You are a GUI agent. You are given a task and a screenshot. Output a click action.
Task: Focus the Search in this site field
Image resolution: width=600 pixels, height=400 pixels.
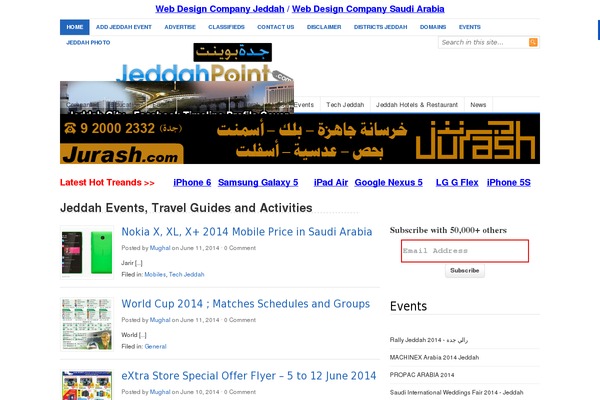click(x=484, y=42)
